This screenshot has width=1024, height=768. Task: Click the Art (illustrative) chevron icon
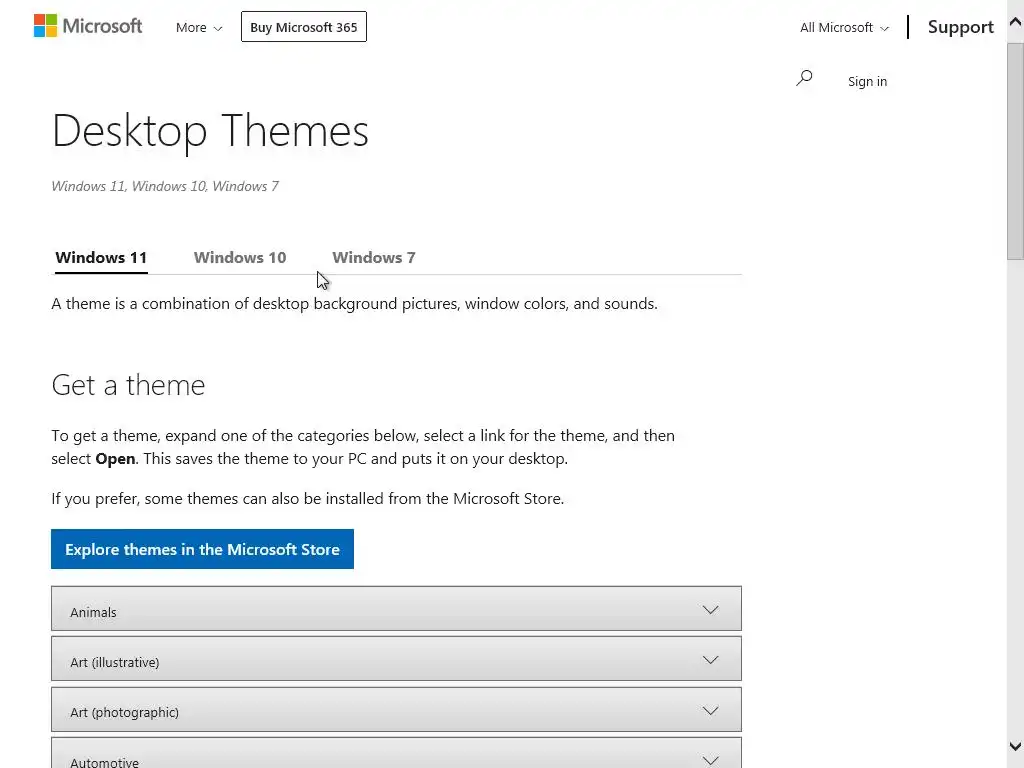pyautogui.click(x=710, y=660)
